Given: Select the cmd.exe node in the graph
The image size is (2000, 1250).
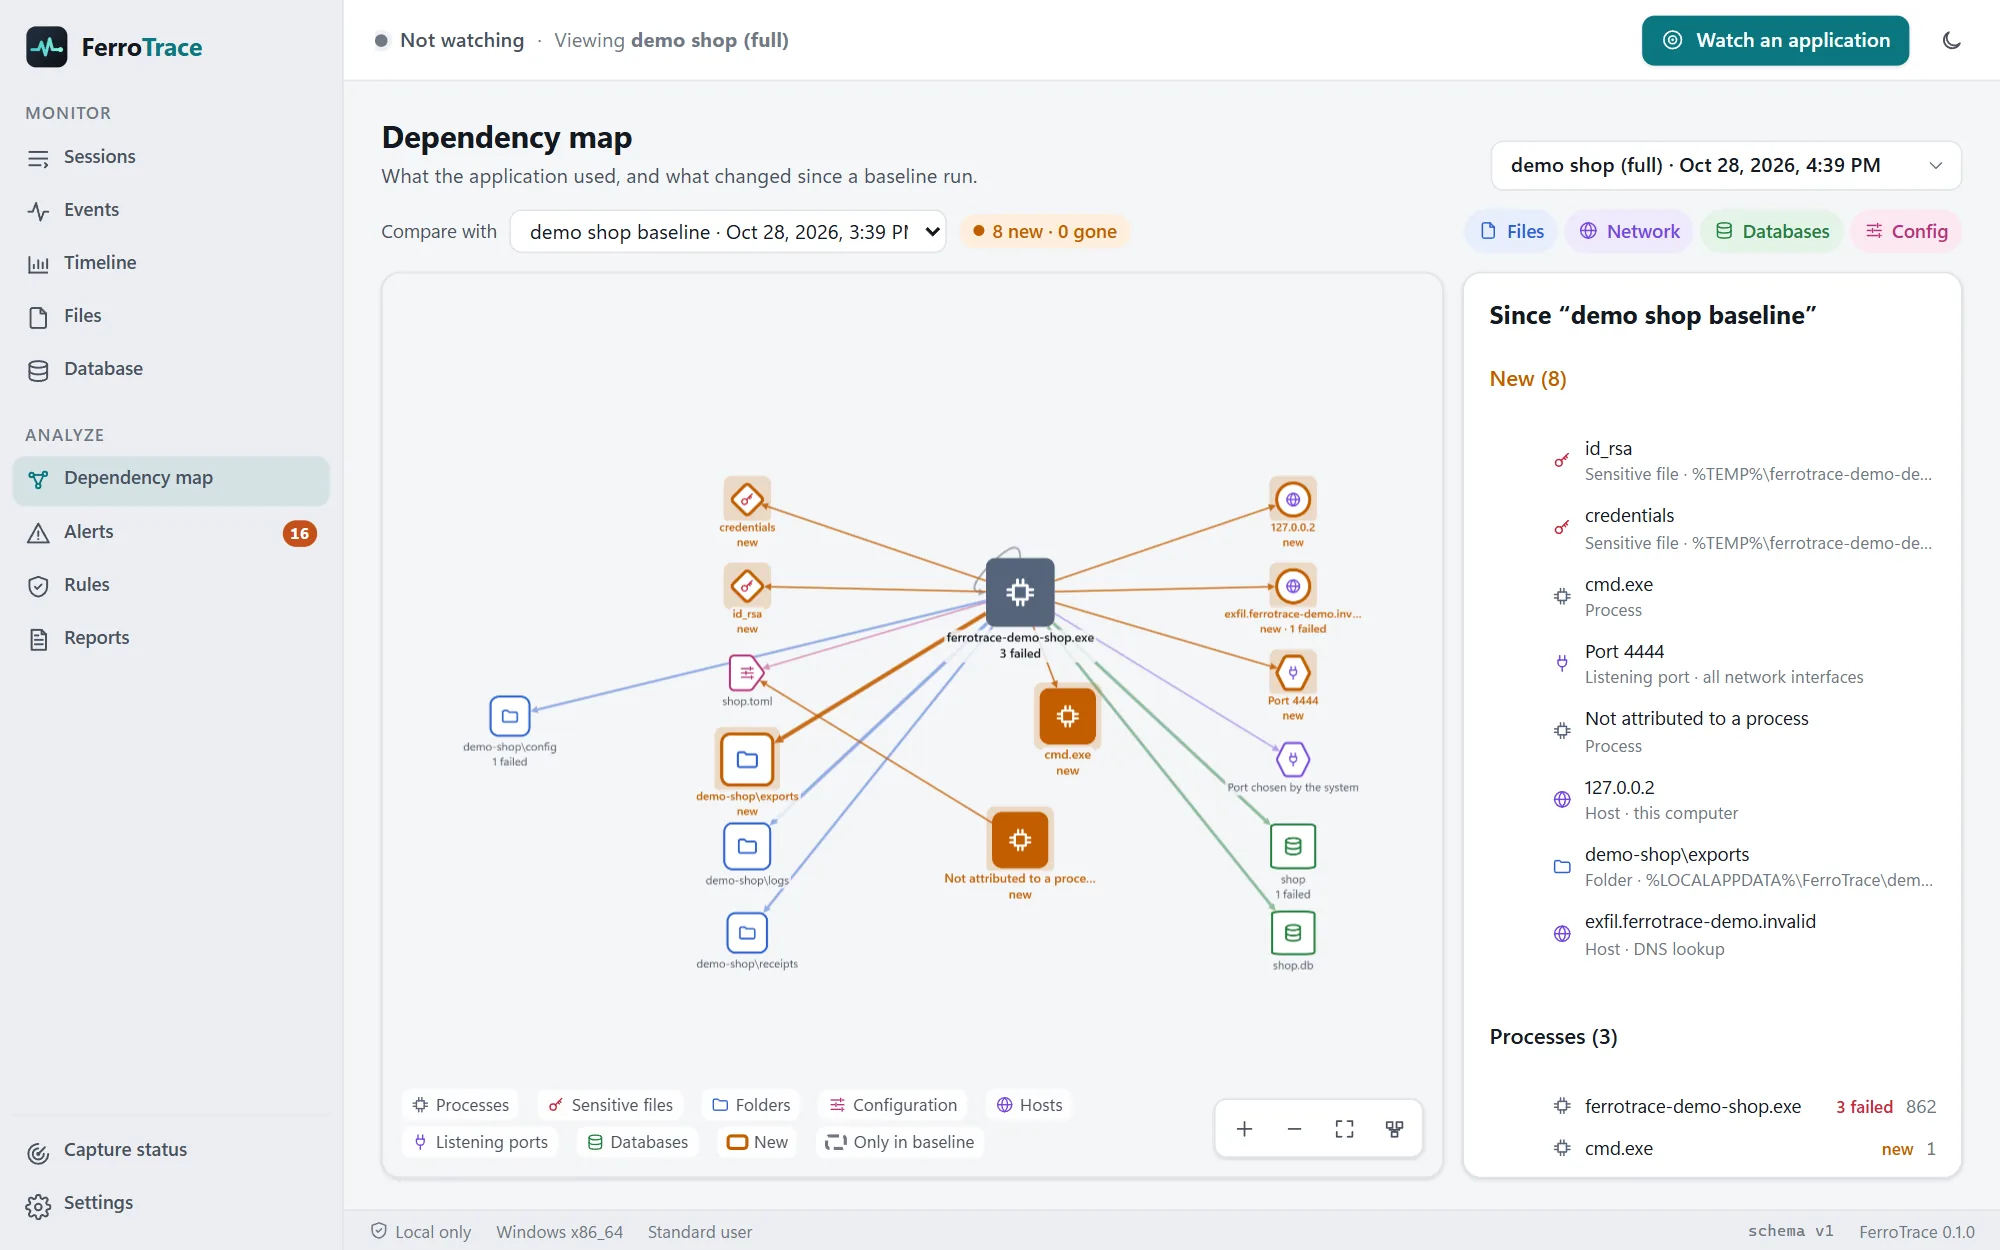Looking at the screenshot, I should pyautogui.click(x=1067, y=716).
